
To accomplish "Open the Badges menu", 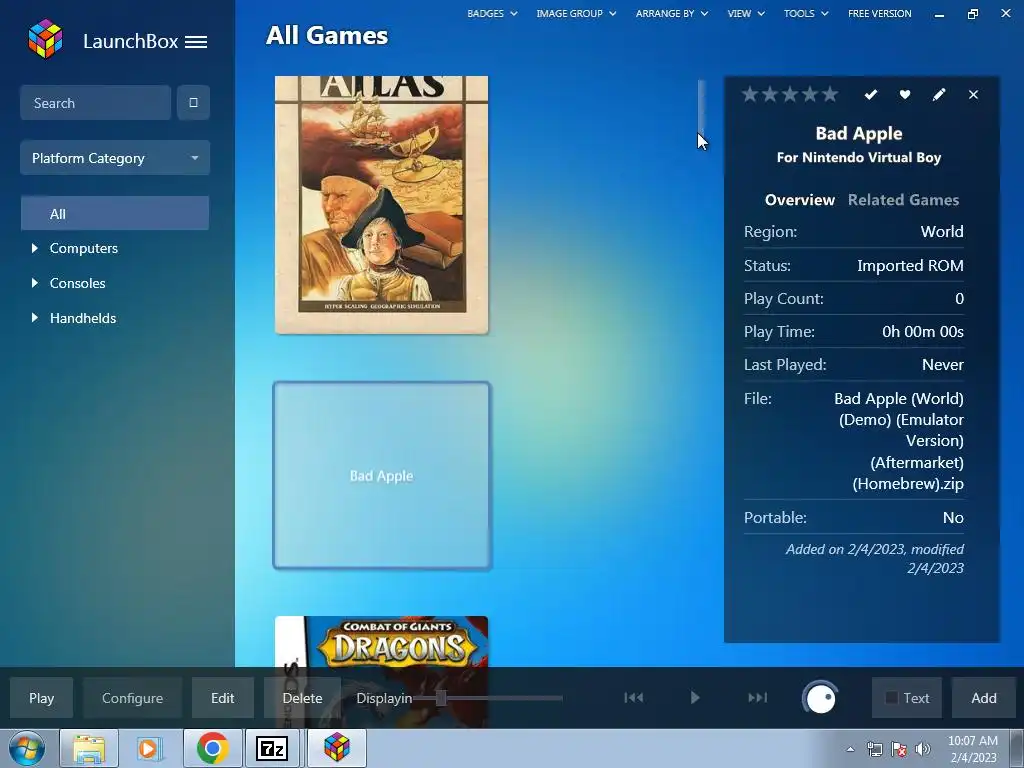I will (x=492, y=13).
